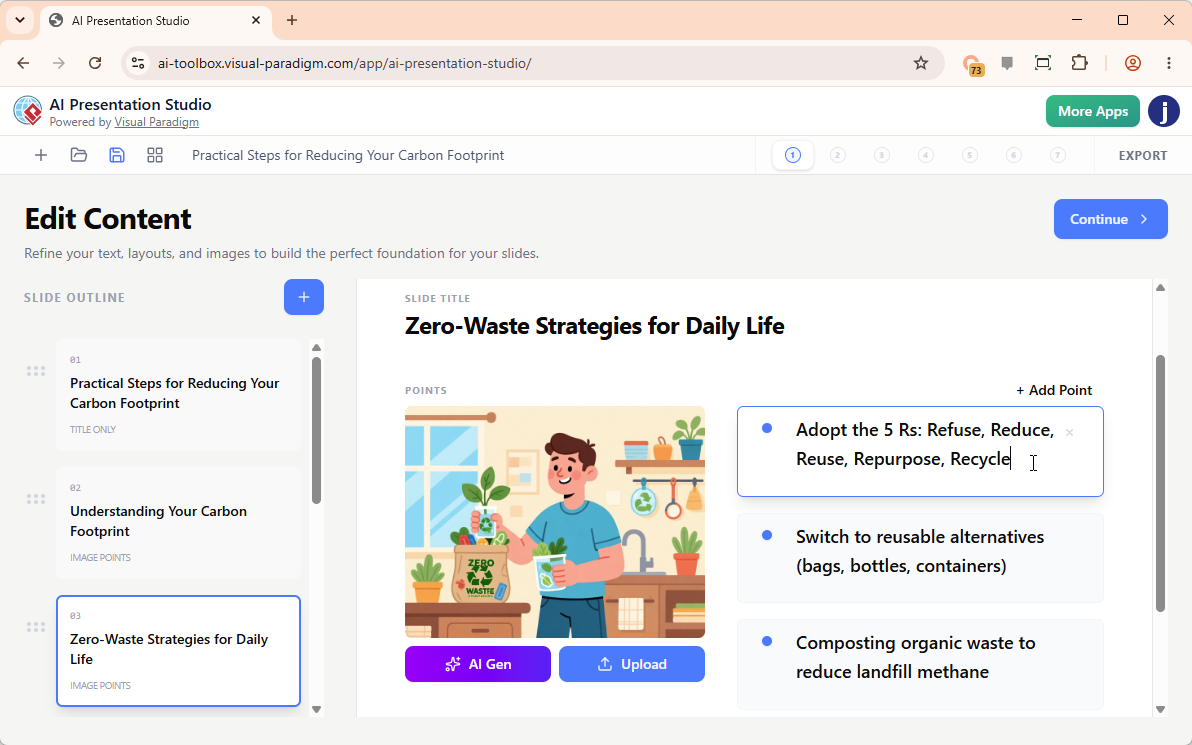The height and width of the screenshot is (745, 1192).
Task: Click + Add Point
Action: click(x=1054, y=390)
